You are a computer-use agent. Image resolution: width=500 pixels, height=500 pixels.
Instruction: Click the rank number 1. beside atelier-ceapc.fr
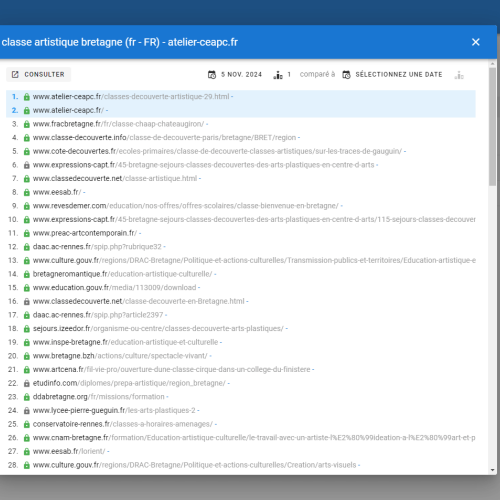click(x=15, y=97)
